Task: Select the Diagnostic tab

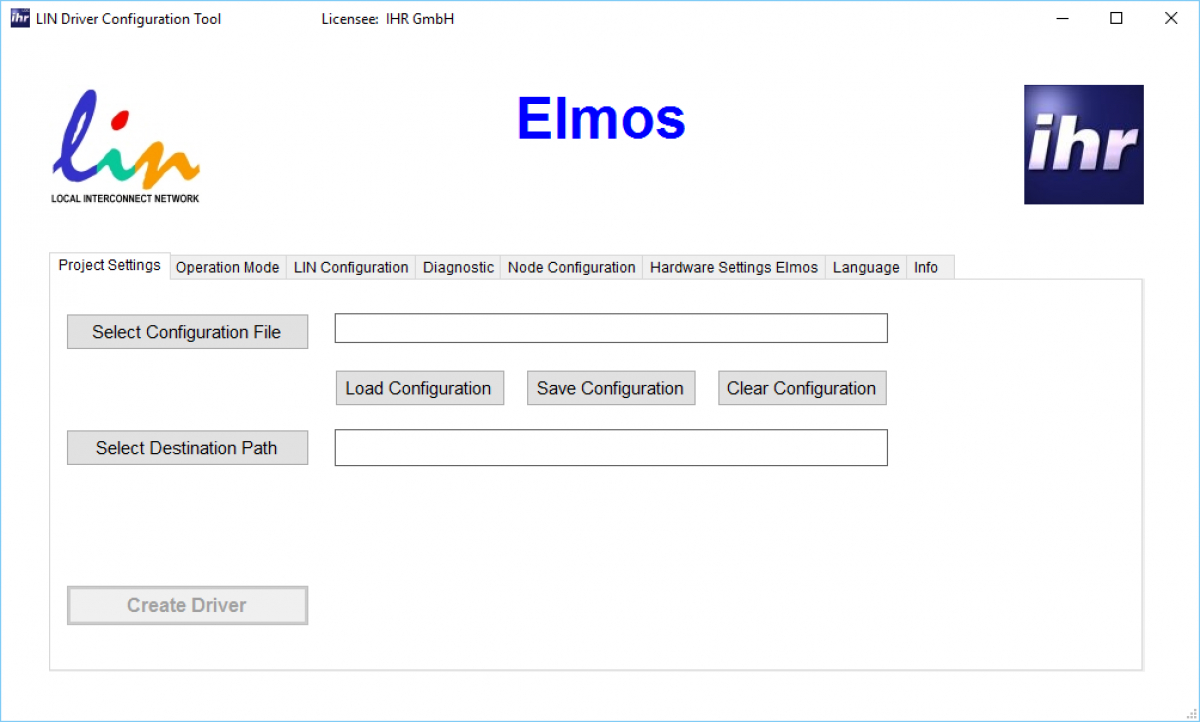Action: [x=457, y=267]
